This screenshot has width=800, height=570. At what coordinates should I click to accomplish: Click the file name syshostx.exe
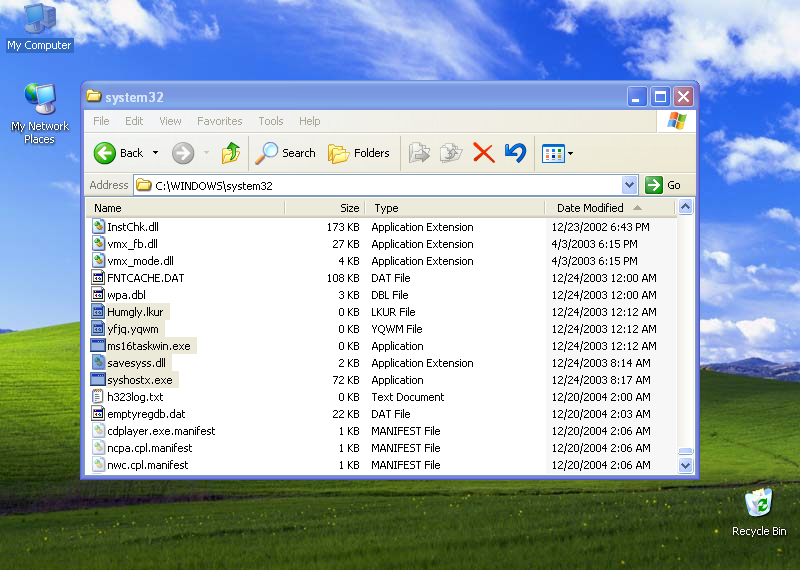click(x=140, y=380)
